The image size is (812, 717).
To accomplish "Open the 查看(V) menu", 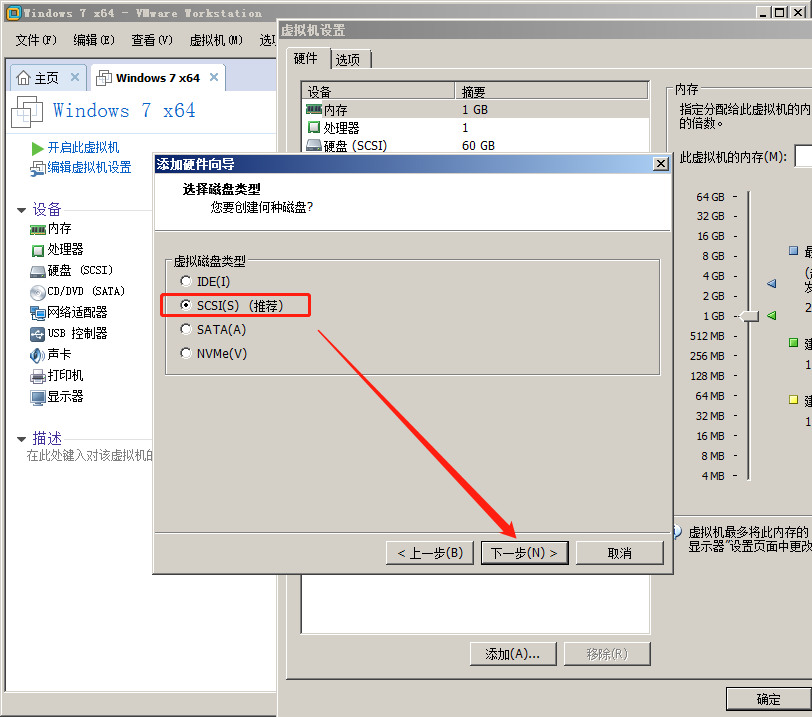I will click(152, 40).
